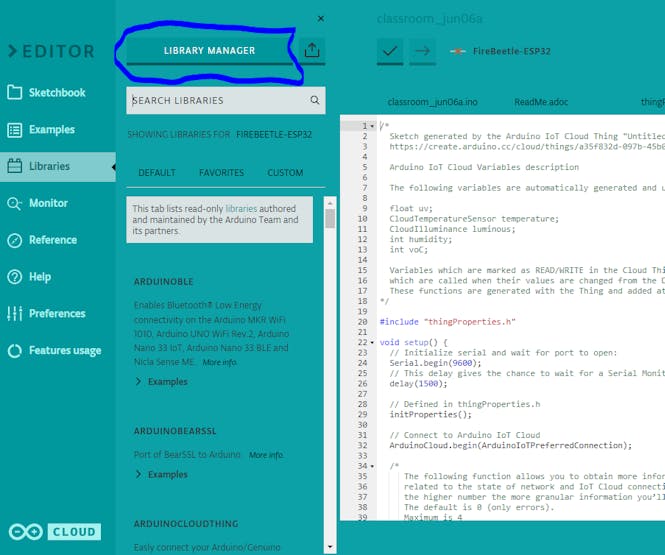The image size is (665, 555).
Task: Click the void setup() code line
Action: click(414, 343)
